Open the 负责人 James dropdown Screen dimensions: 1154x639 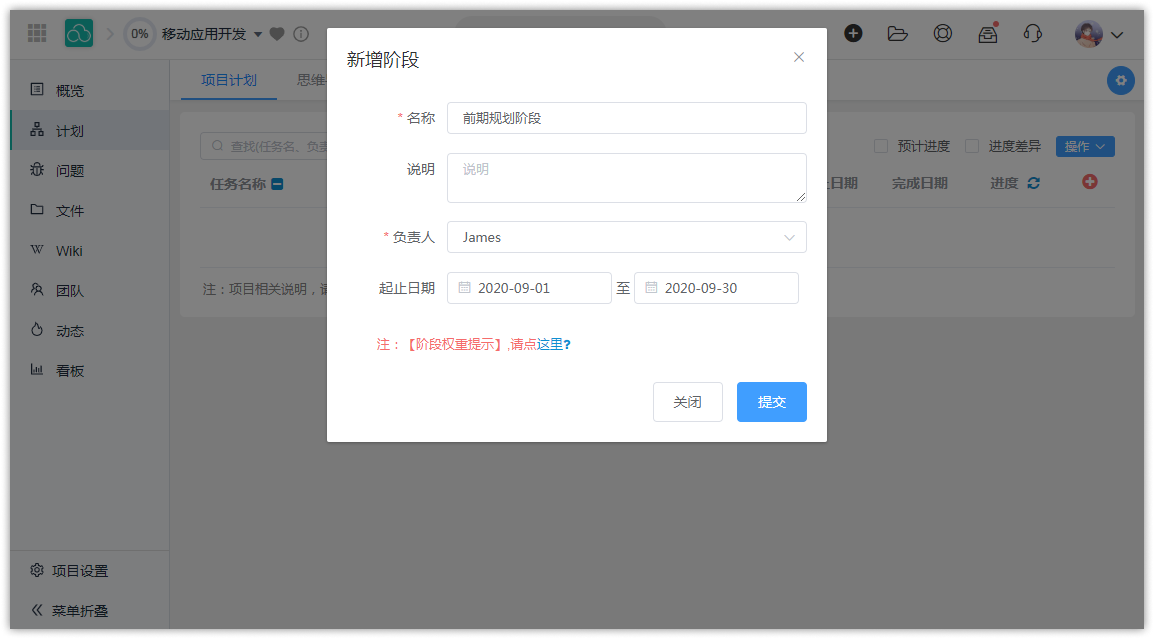click(626, 237)
